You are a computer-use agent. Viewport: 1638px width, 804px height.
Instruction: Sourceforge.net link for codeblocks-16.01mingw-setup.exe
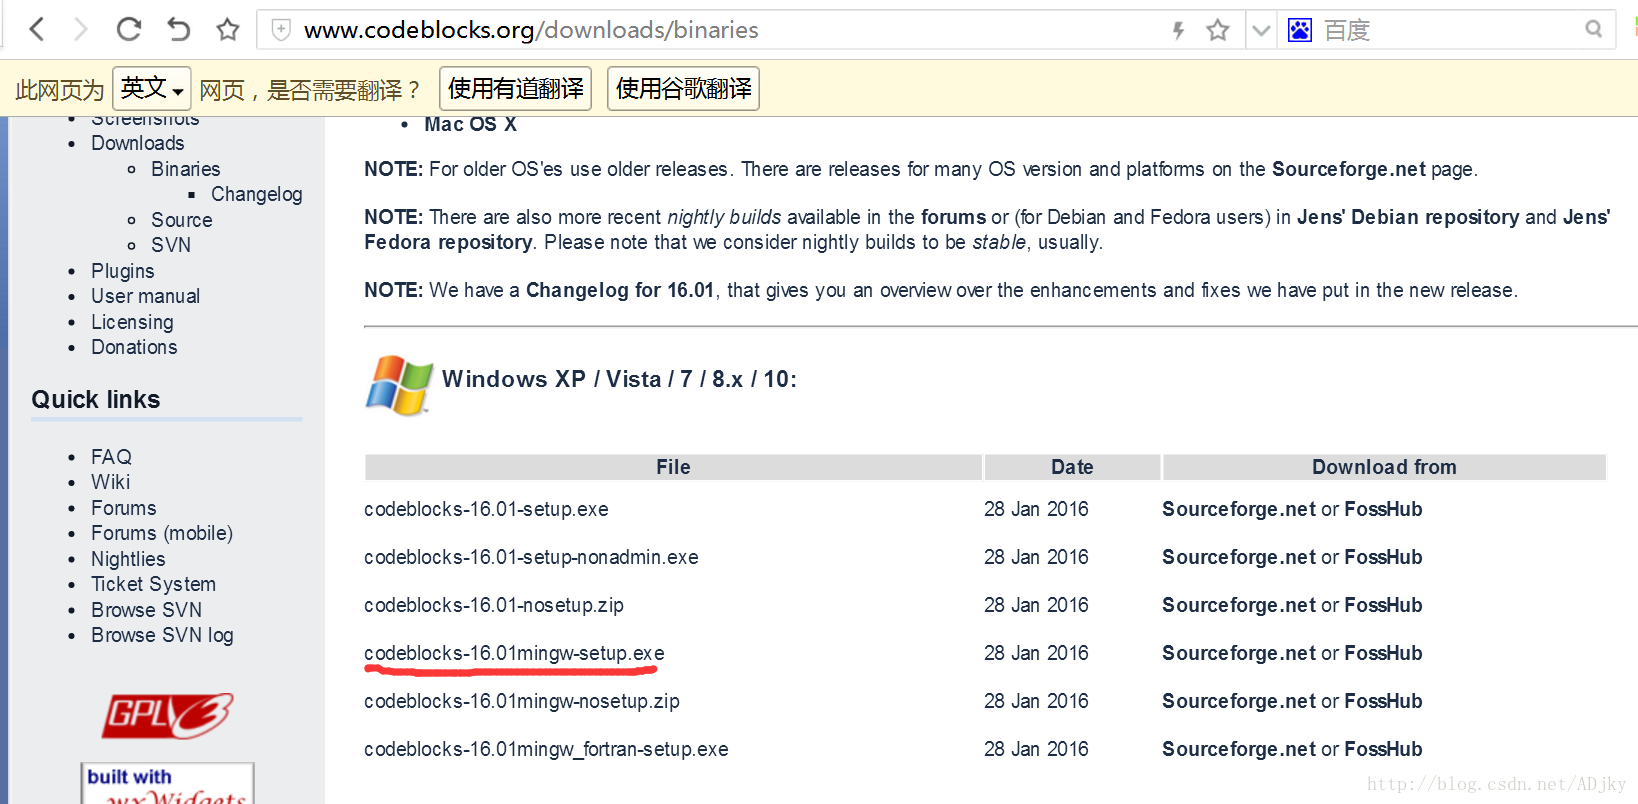(1239, 653)
